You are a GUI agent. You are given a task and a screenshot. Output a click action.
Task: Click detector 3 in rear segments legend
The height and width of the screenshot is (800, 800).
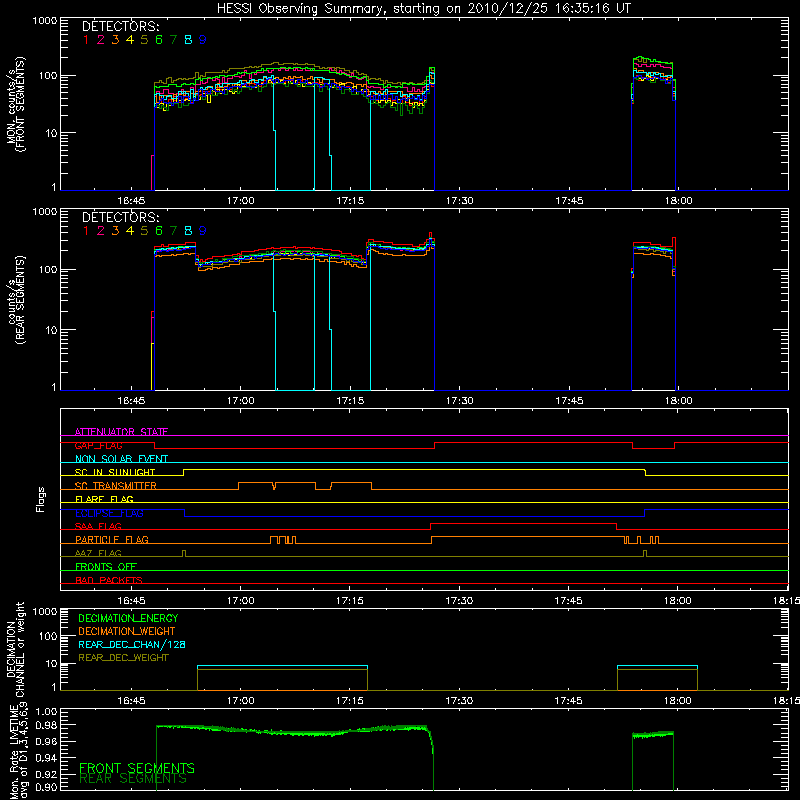[x=115, y=231]
